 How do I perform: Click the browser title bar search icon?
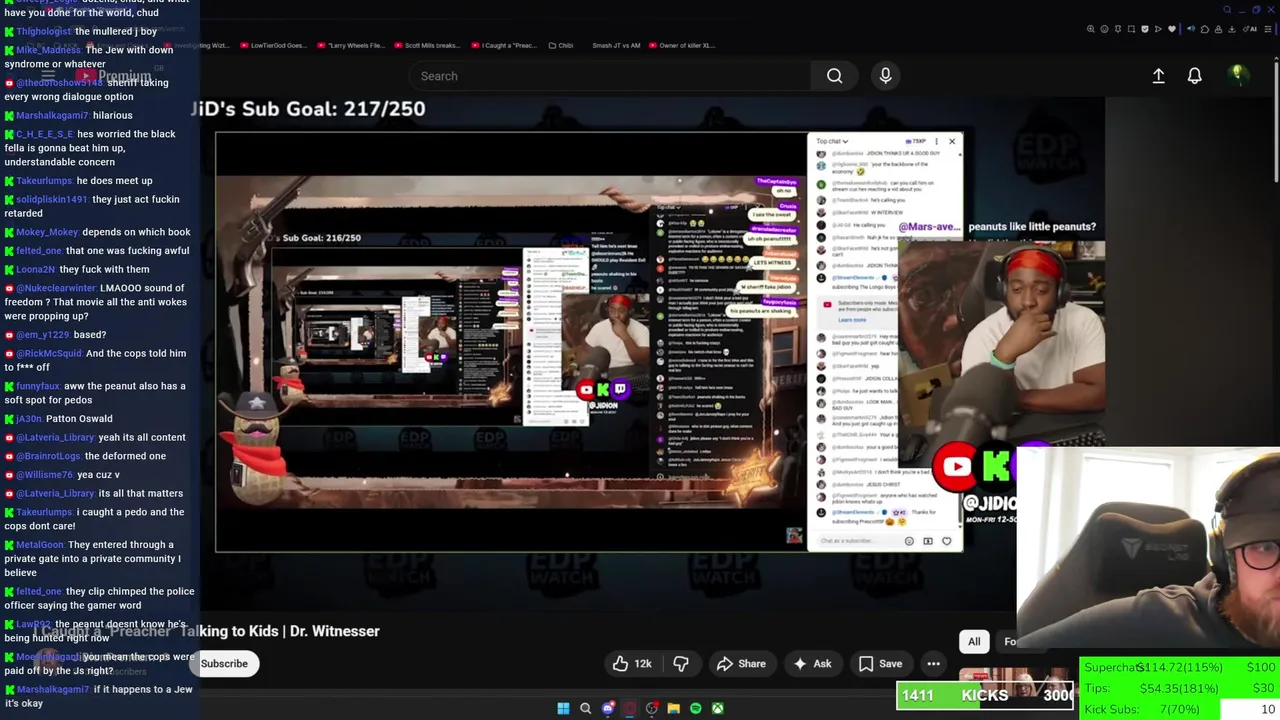(1227, 10)
